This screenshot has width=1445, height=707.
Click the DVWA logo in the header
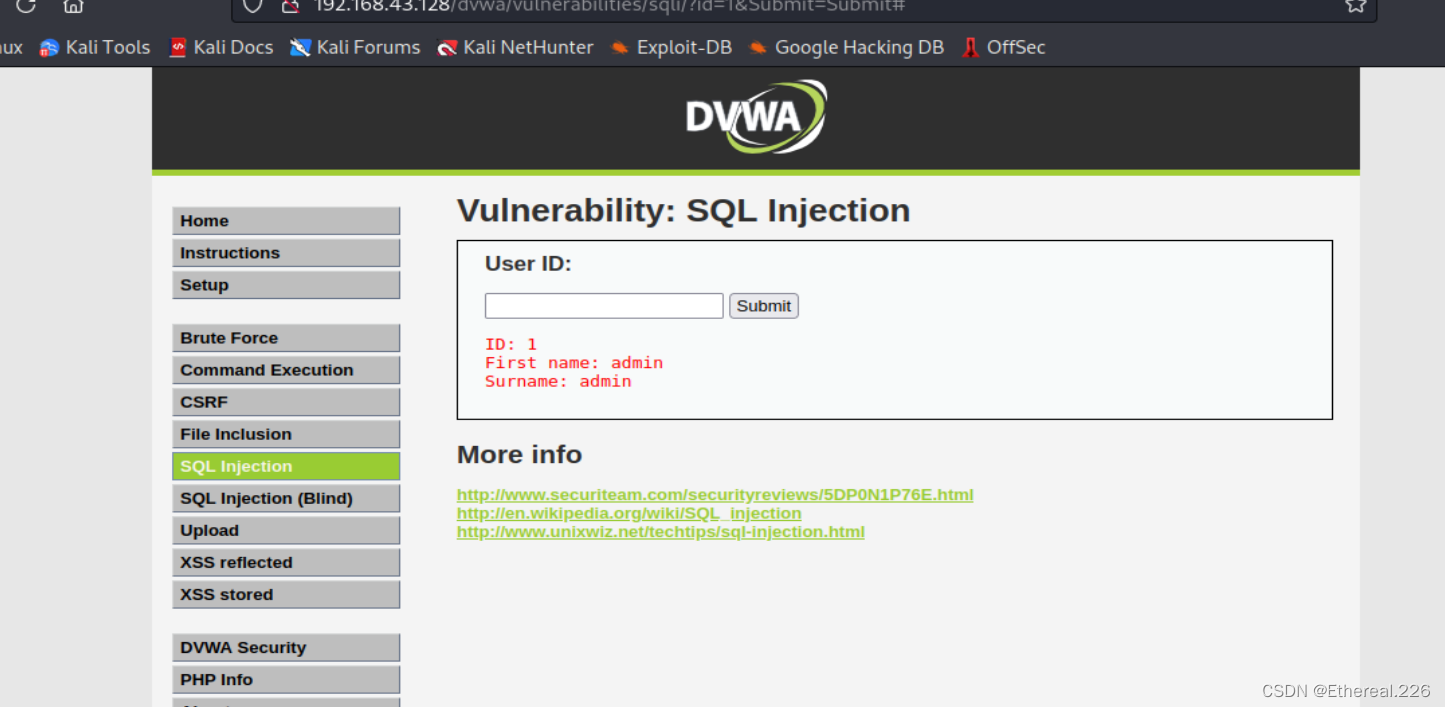[756, 117]
